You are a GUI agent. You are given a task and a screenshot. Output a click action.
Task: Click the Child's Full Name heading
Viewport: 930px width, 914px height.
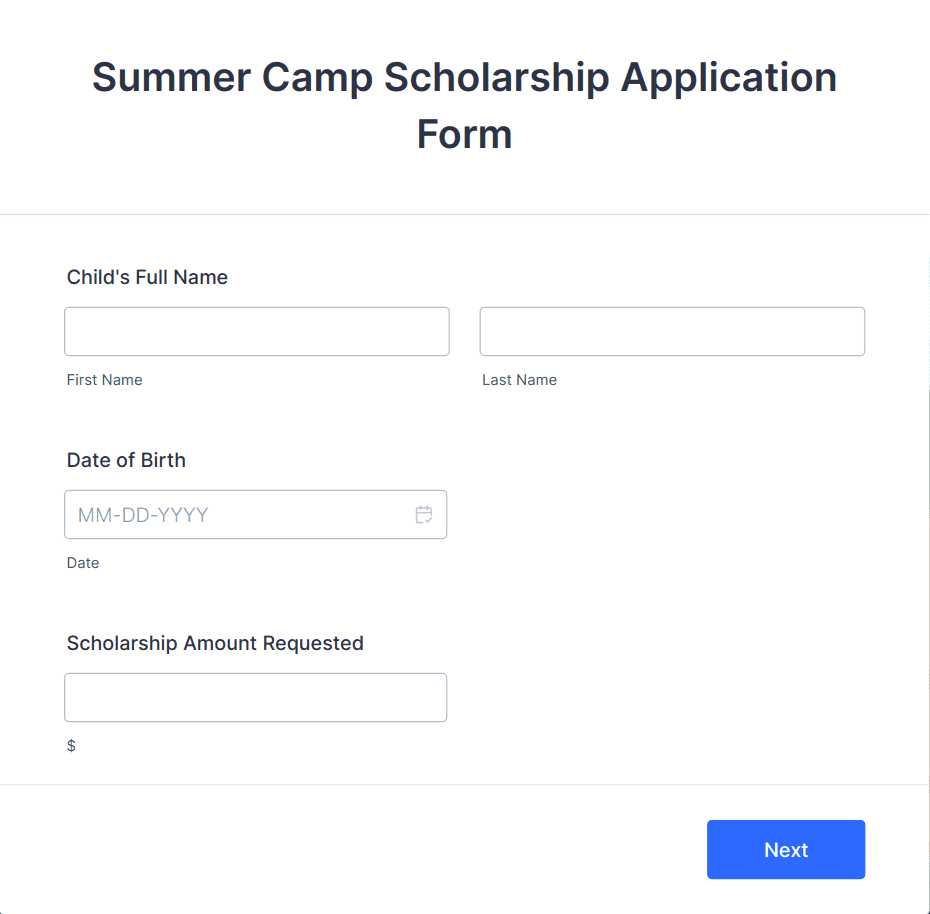point(146,277)
